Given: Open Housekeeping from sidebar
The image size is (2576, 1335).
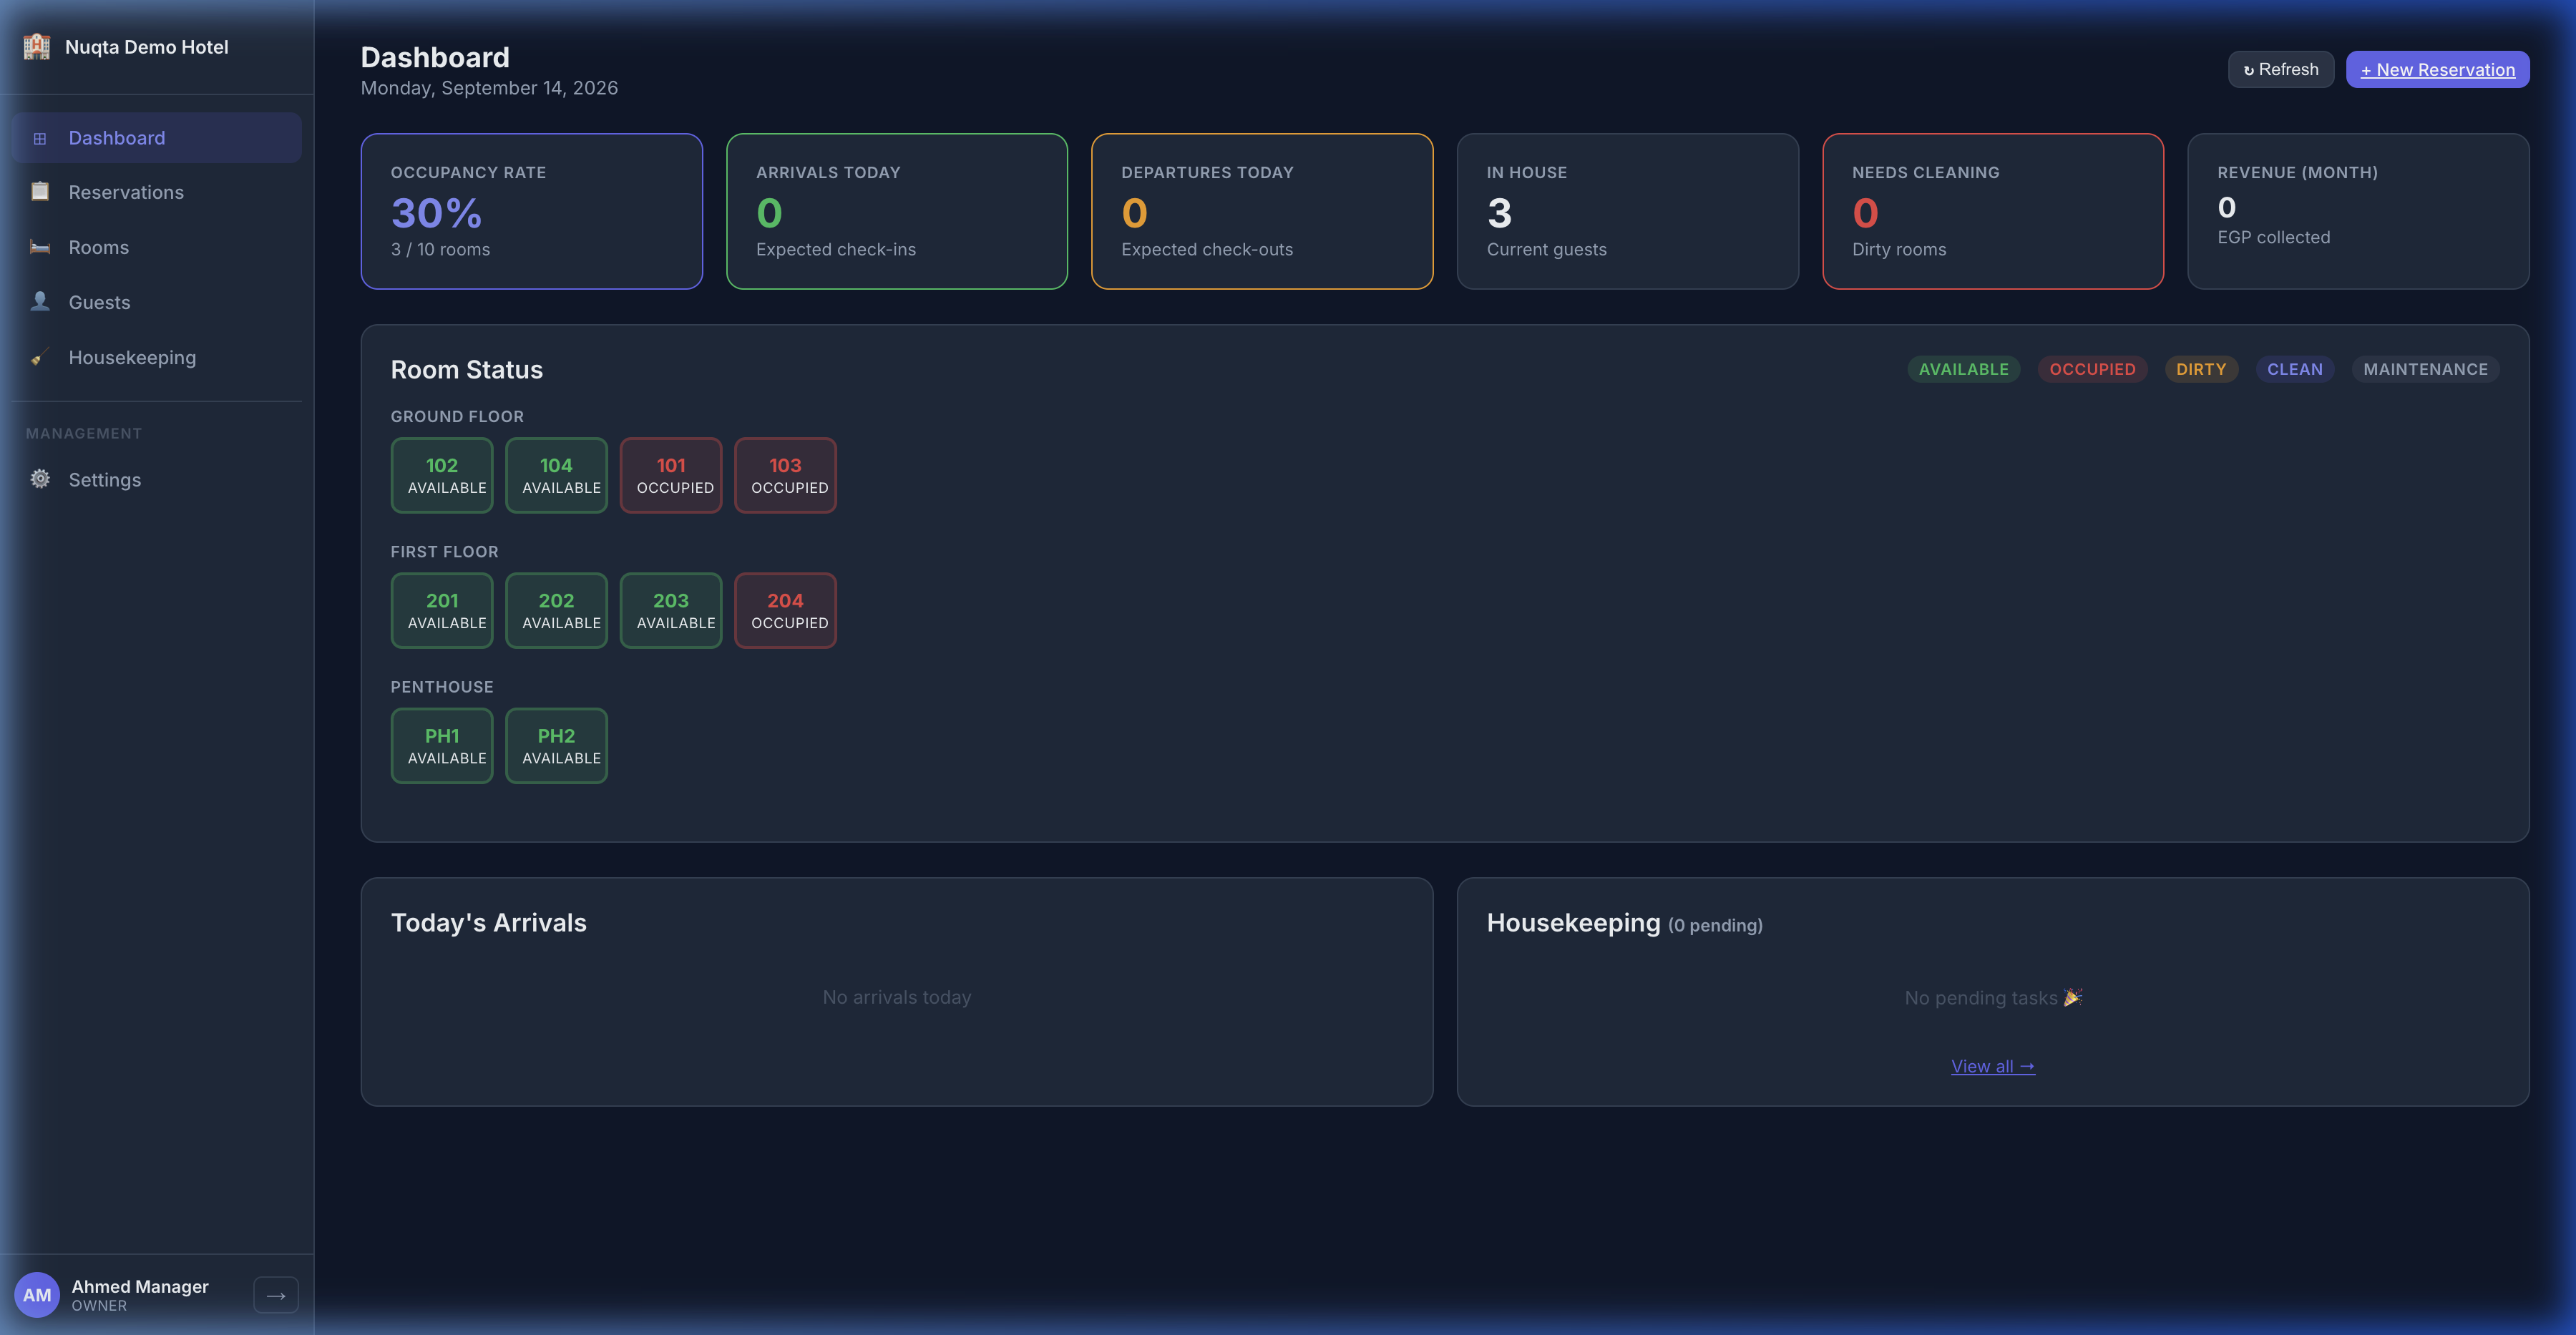Looking at the screenshot, I should [x=157, y=357].
